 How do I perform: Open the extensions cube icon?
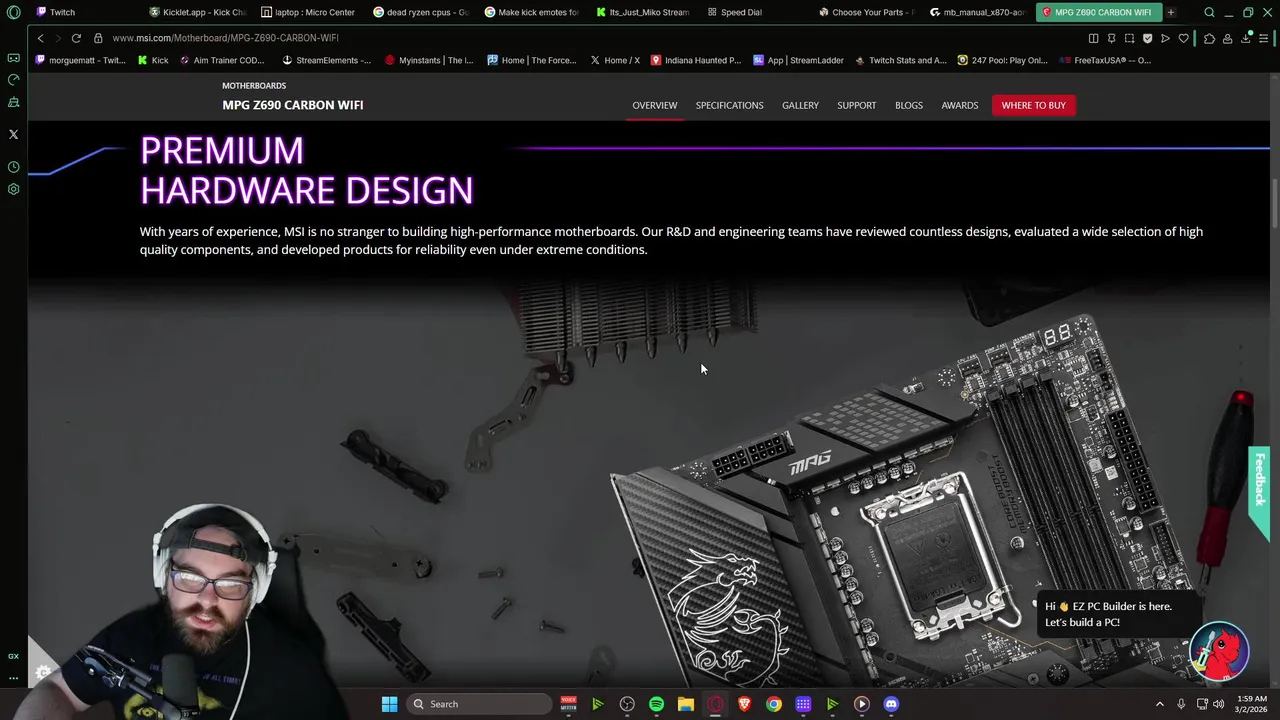tap(1209, 38)
